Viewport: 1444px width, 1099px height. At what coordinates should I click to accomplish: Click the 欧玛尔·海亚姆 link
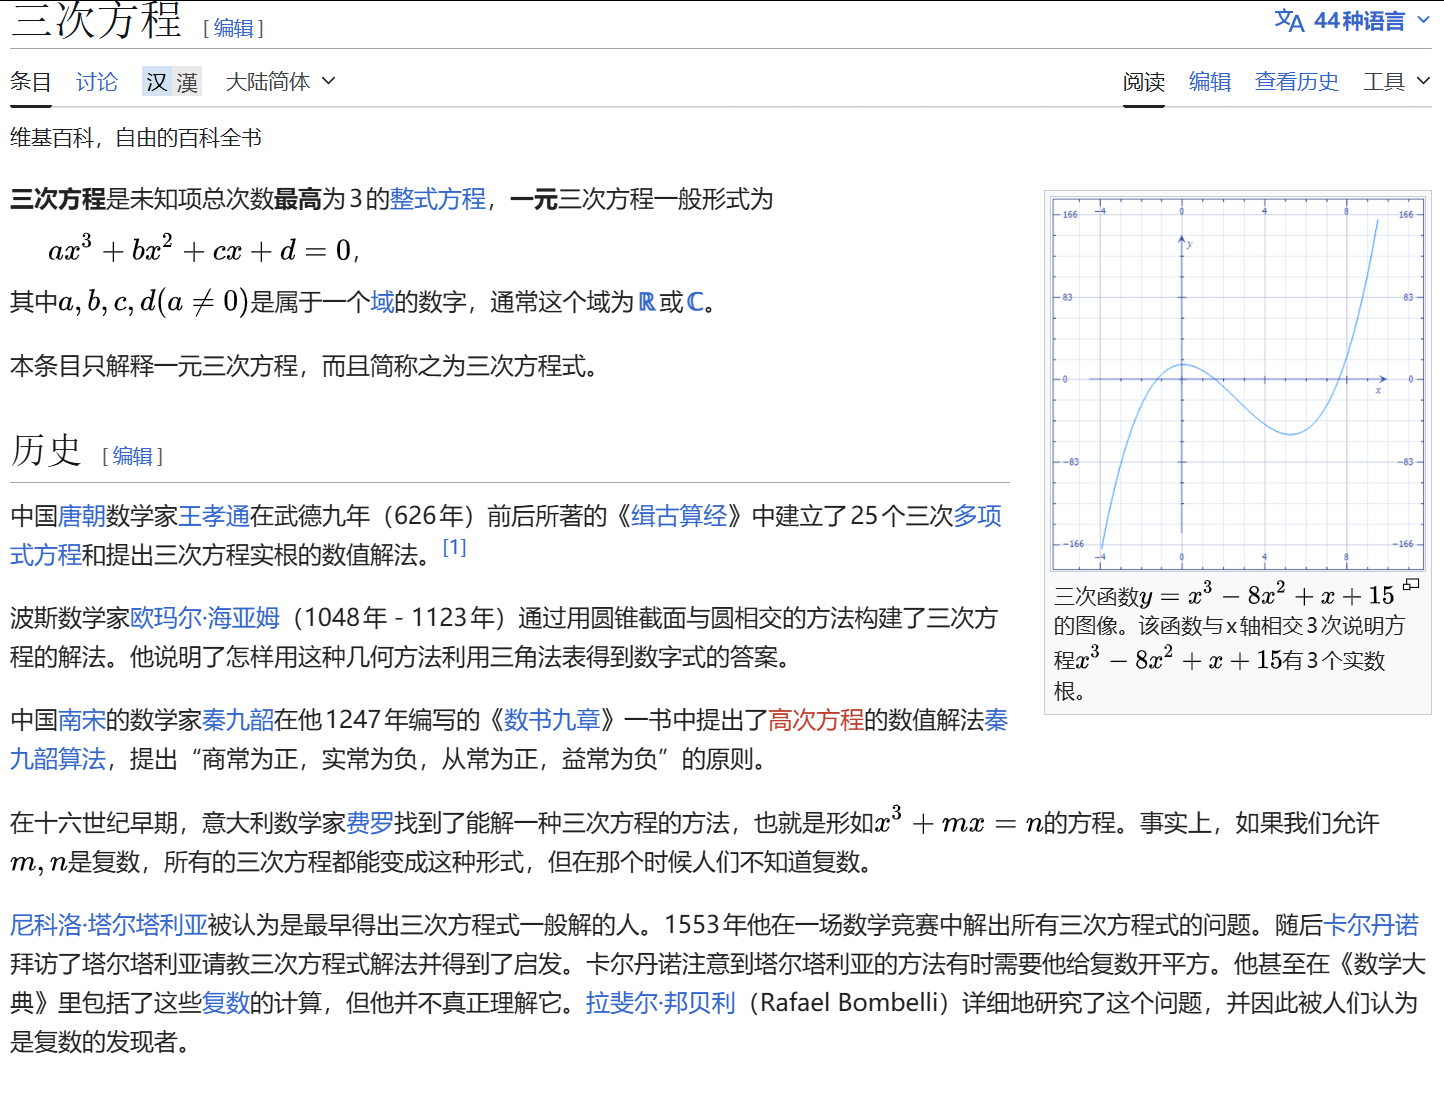coord(203,617)
